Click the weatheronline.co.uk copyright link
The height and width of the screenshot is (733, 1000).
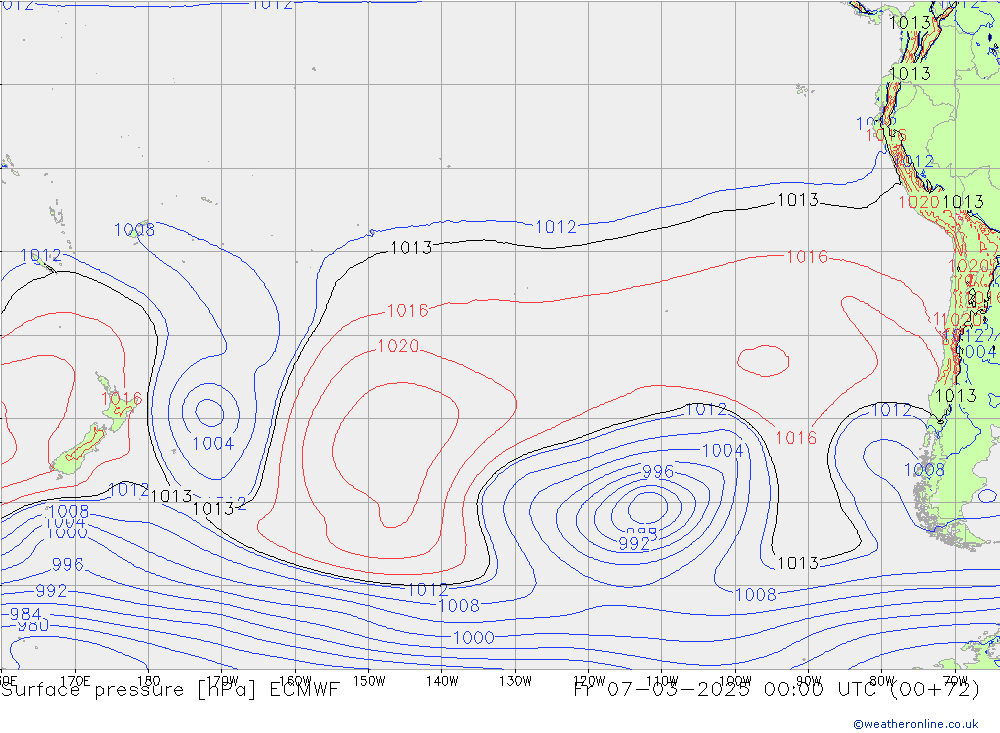point(915,724)
